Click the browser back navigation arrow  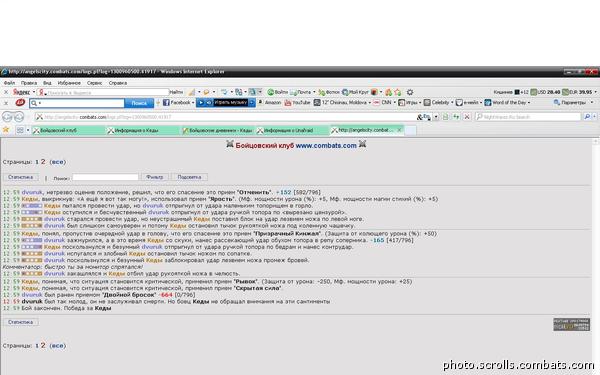[8, 117]
